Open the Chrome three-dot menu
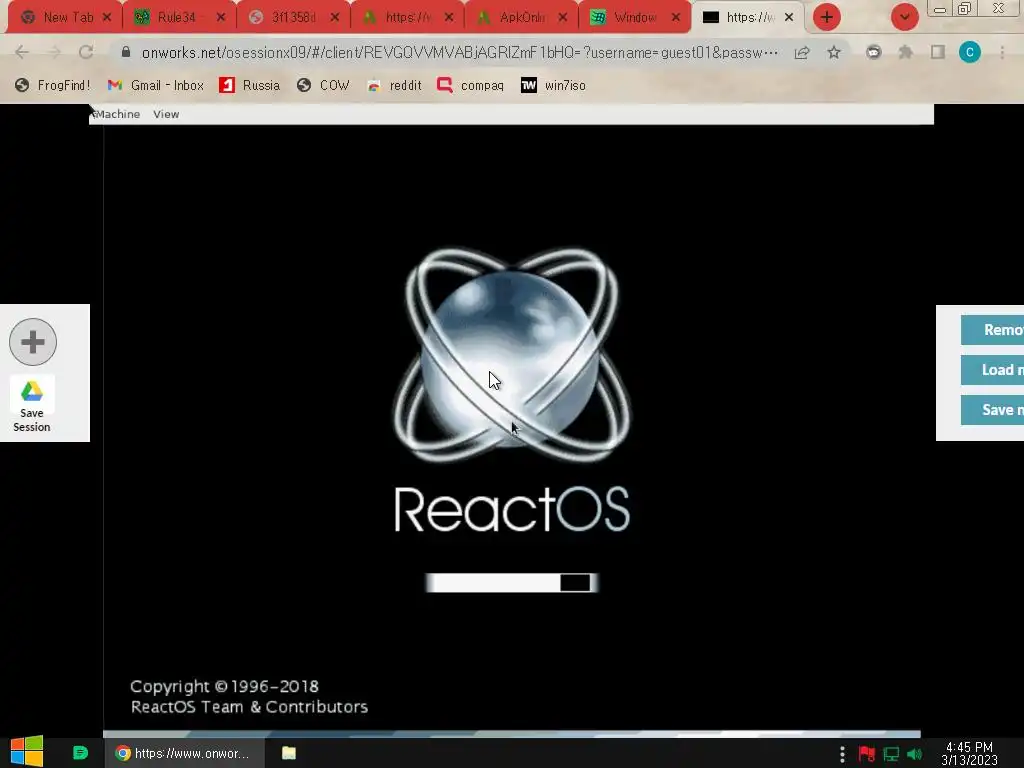 (x=1002, y=52)
